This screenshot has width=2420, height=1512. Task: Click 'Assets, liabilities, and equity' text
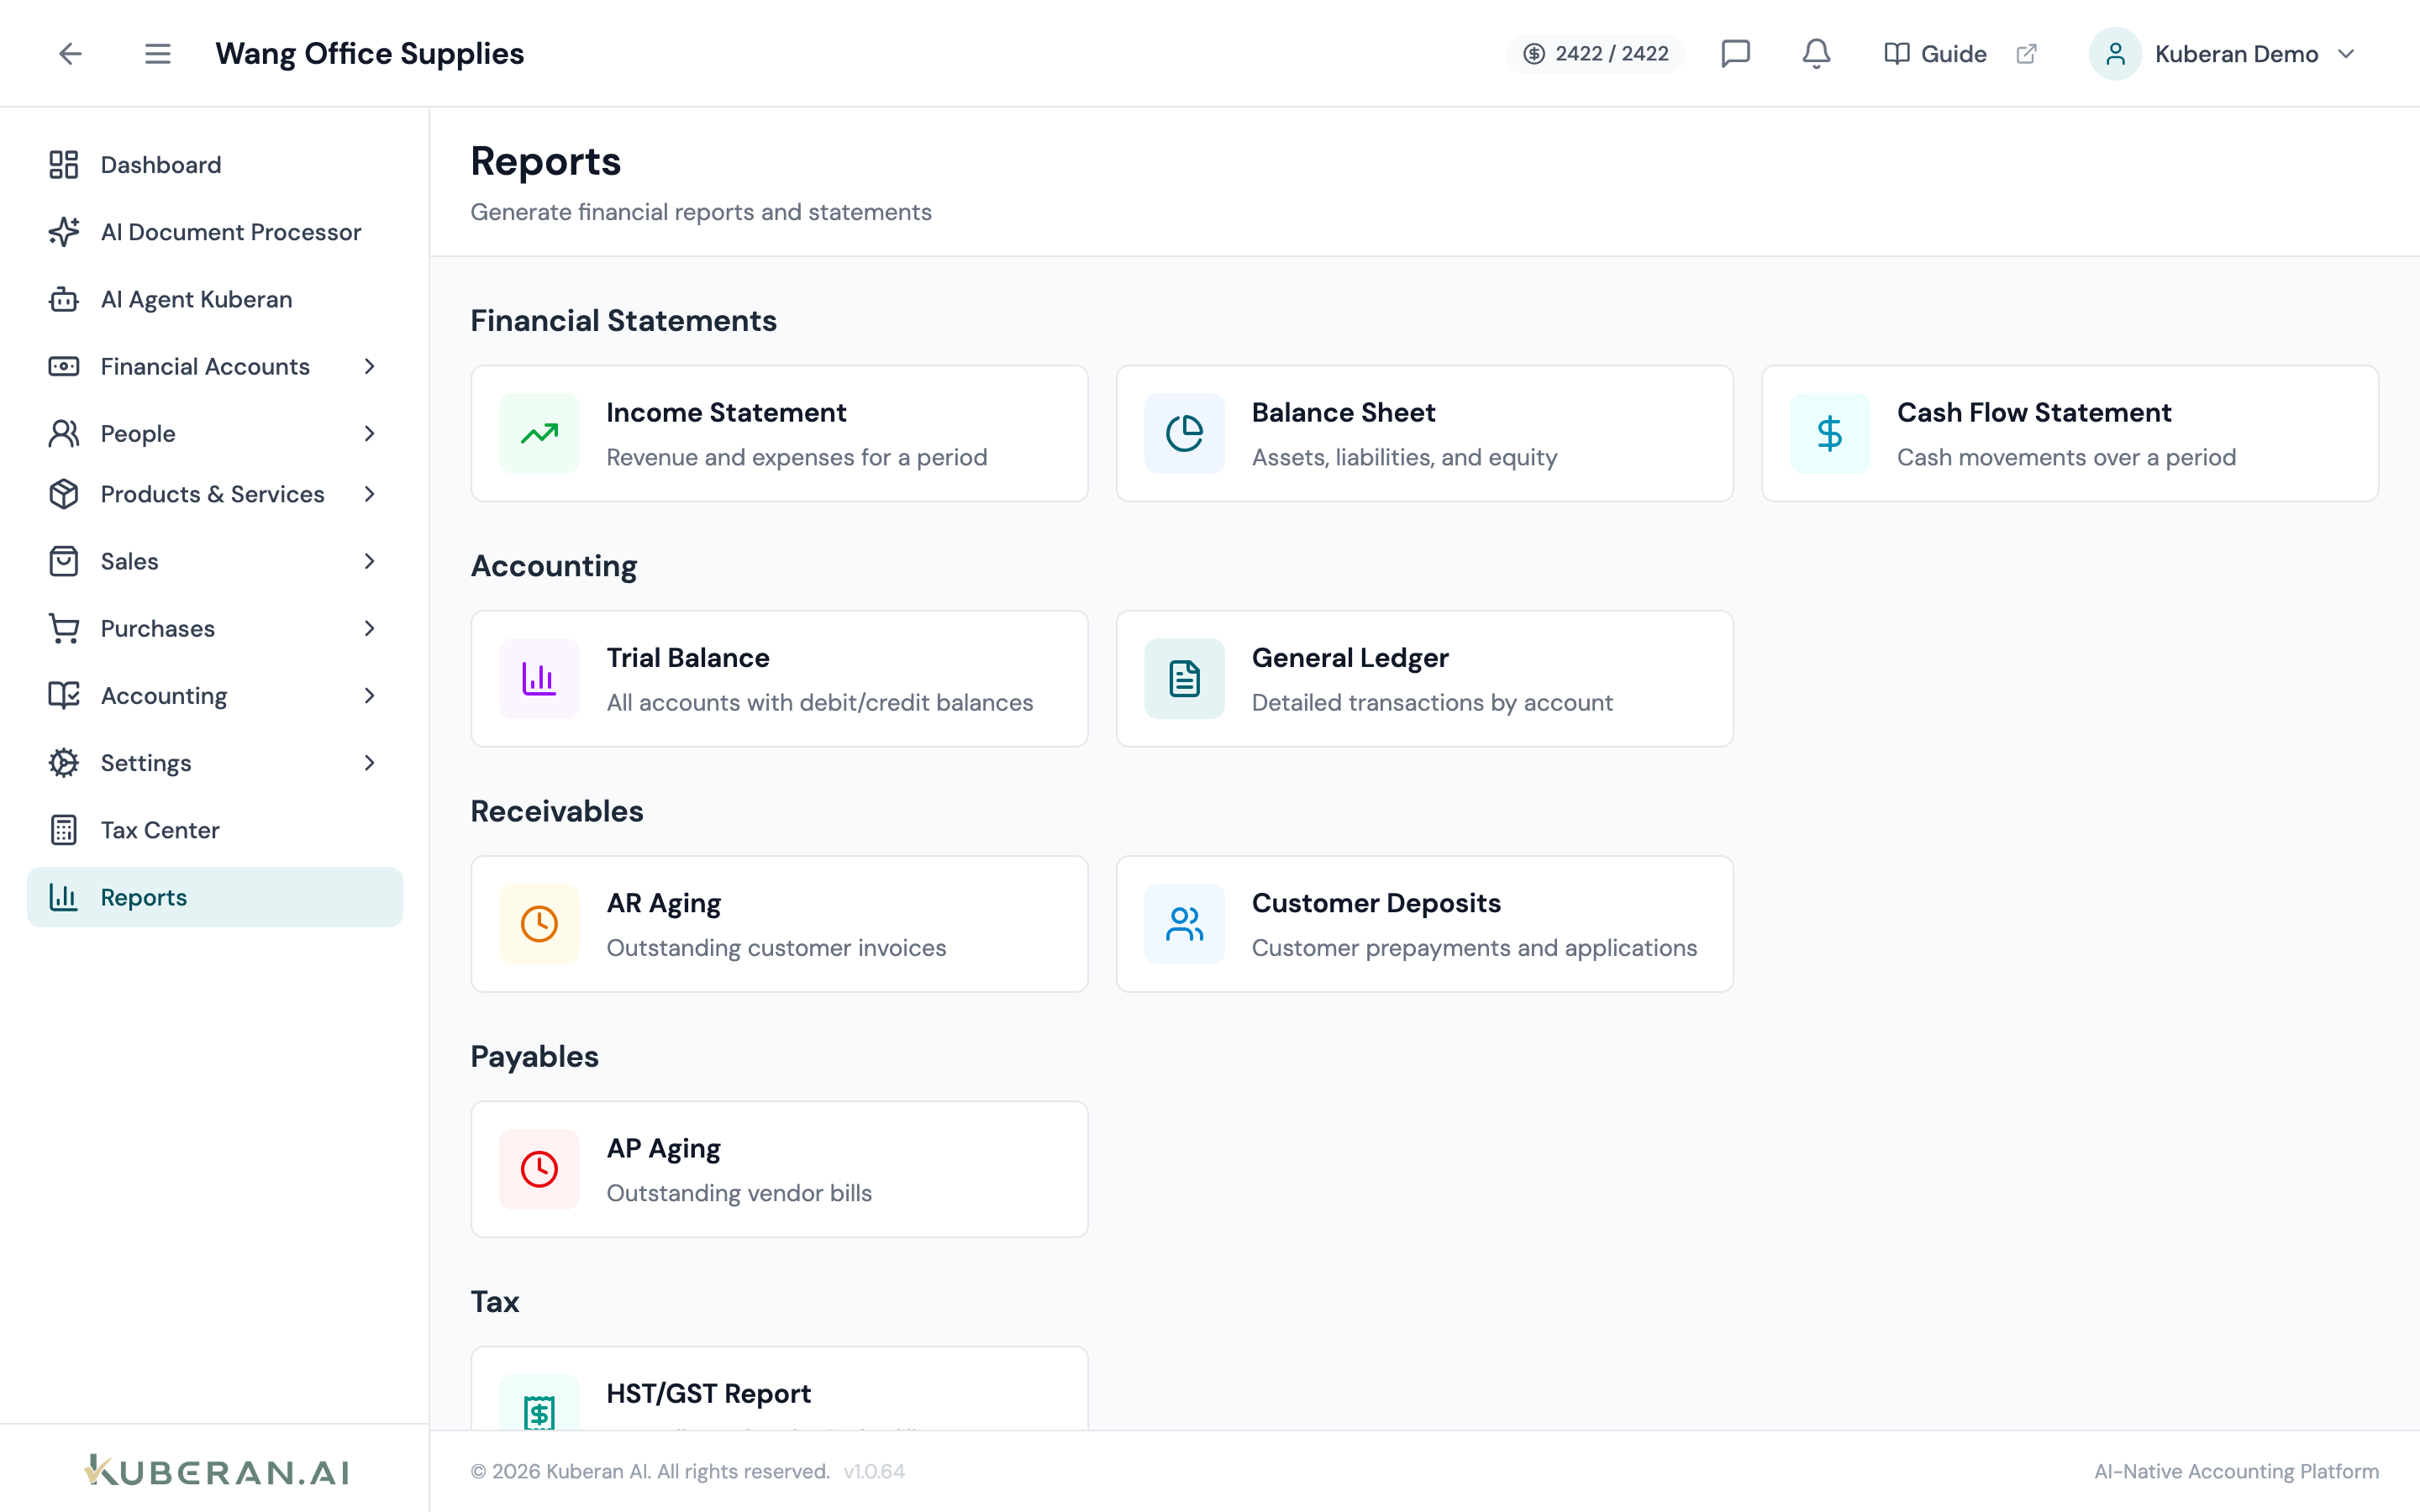[1405, 457]
